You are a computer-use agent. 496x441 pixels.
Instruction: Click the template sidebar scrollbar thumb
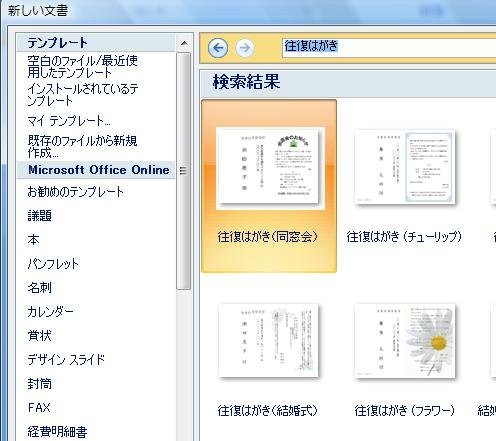point(184,171)
